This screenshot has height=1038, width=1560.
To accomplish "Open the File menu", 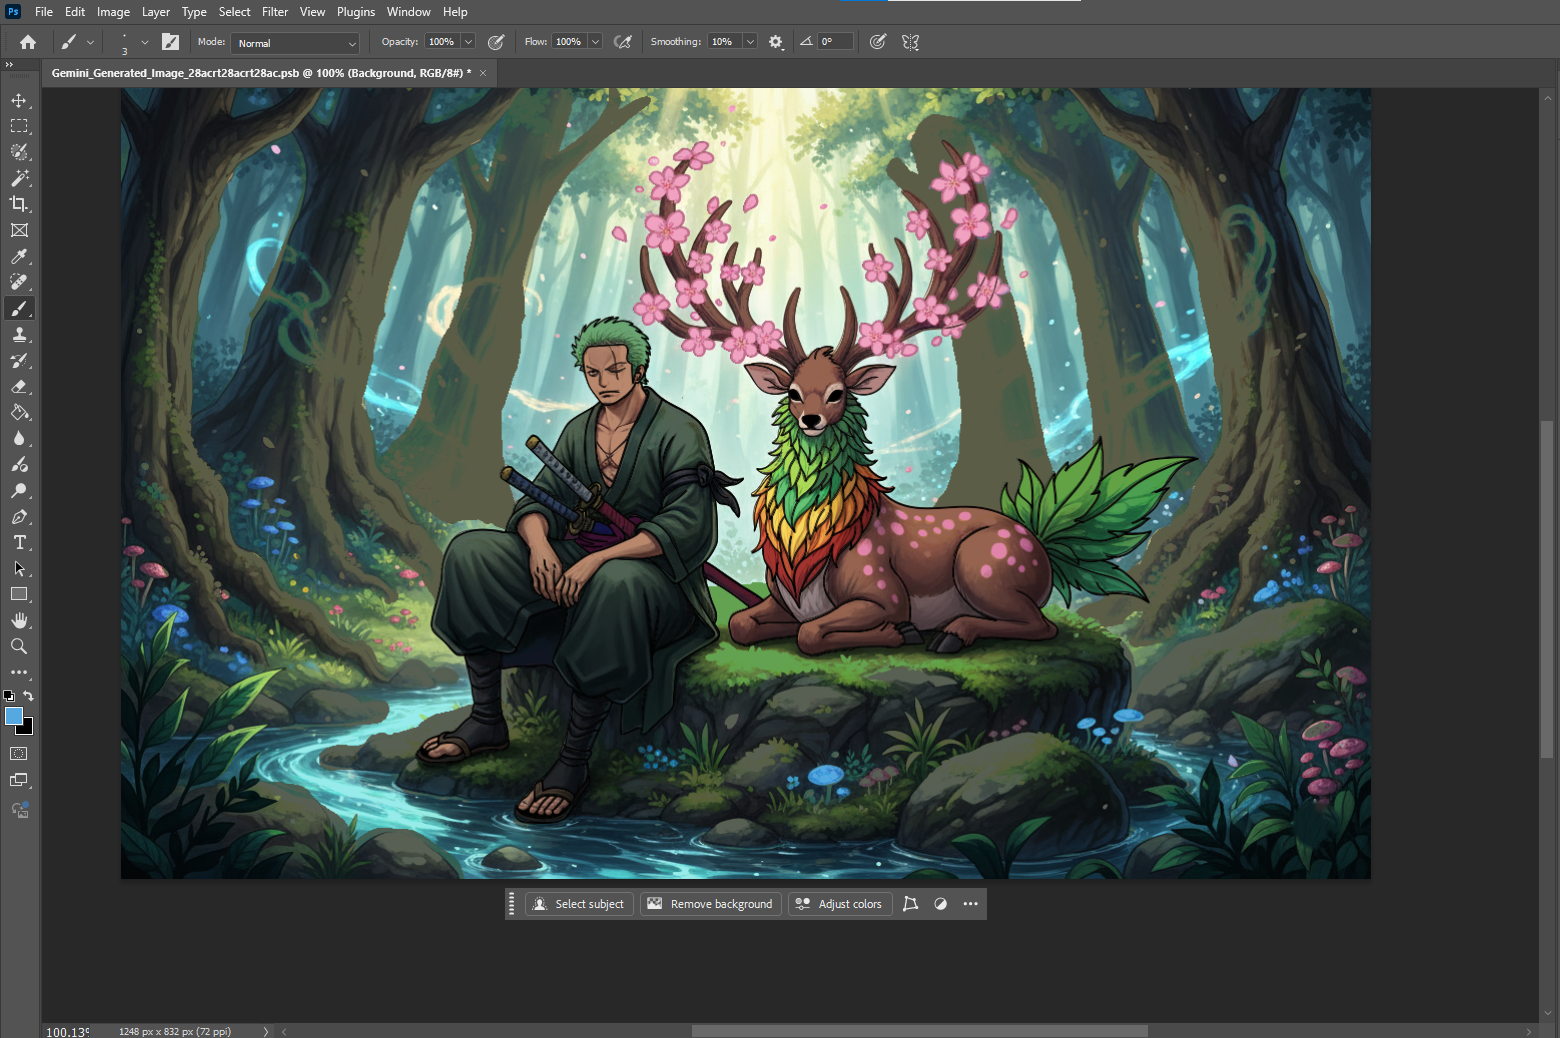I will click(x=44, y=12).
